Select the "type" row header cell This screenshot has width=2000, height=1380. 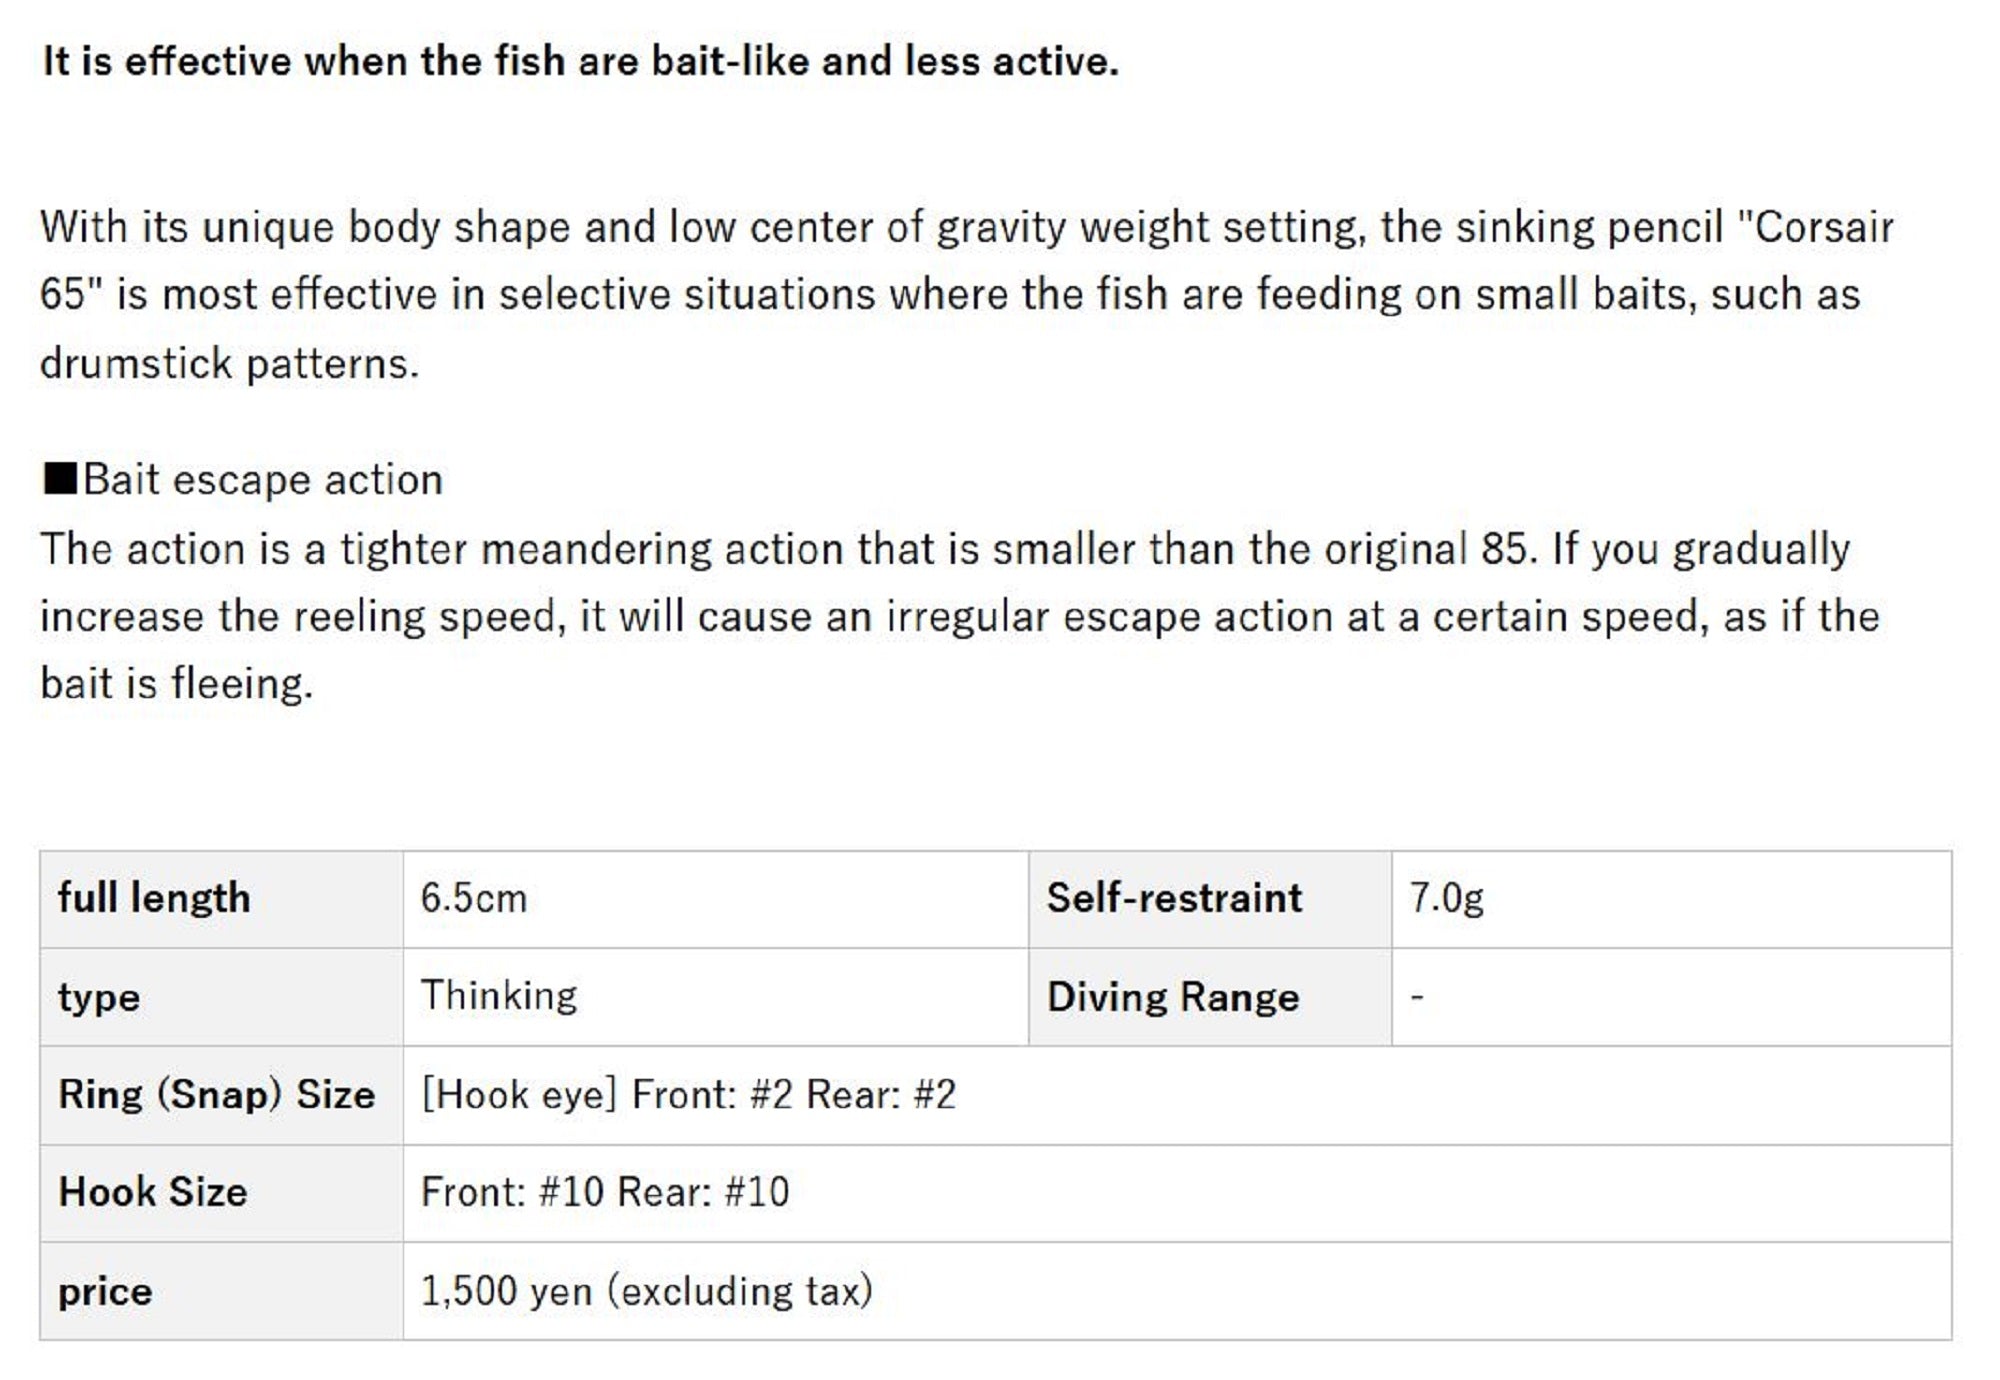(99, 997)
